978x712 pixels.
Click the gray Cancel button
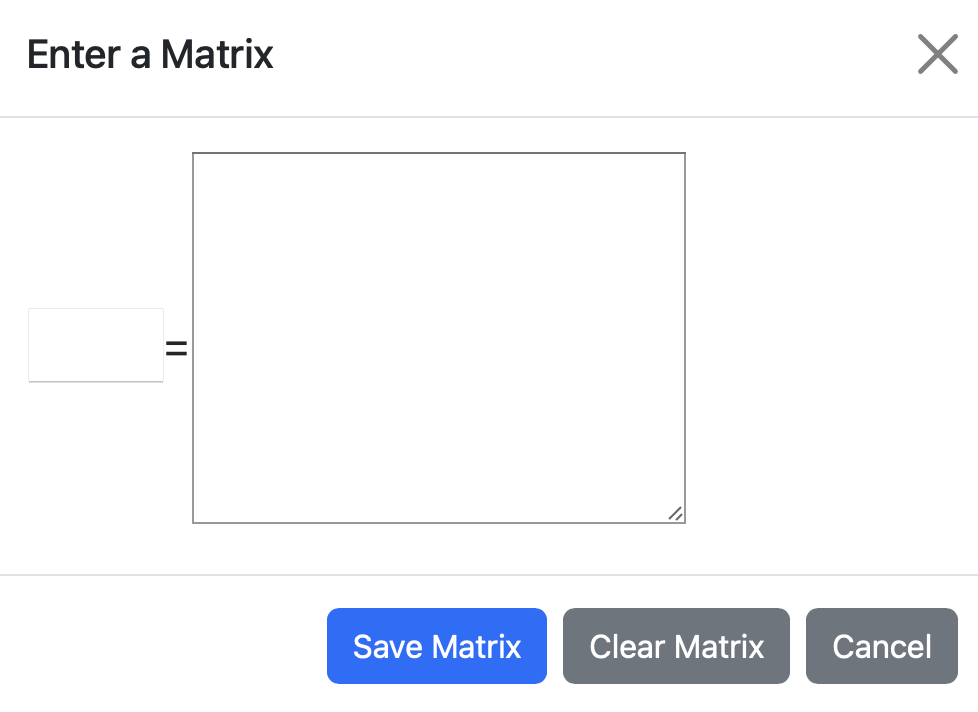tap(881, 646)
